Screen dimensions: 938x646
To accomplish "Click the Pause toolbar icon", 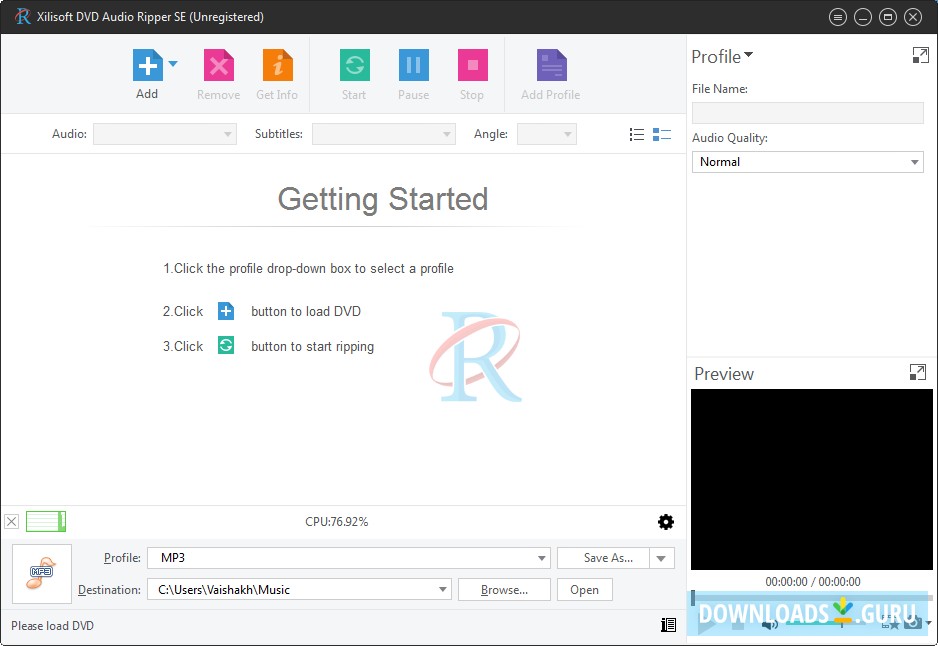I will (413, 65).
